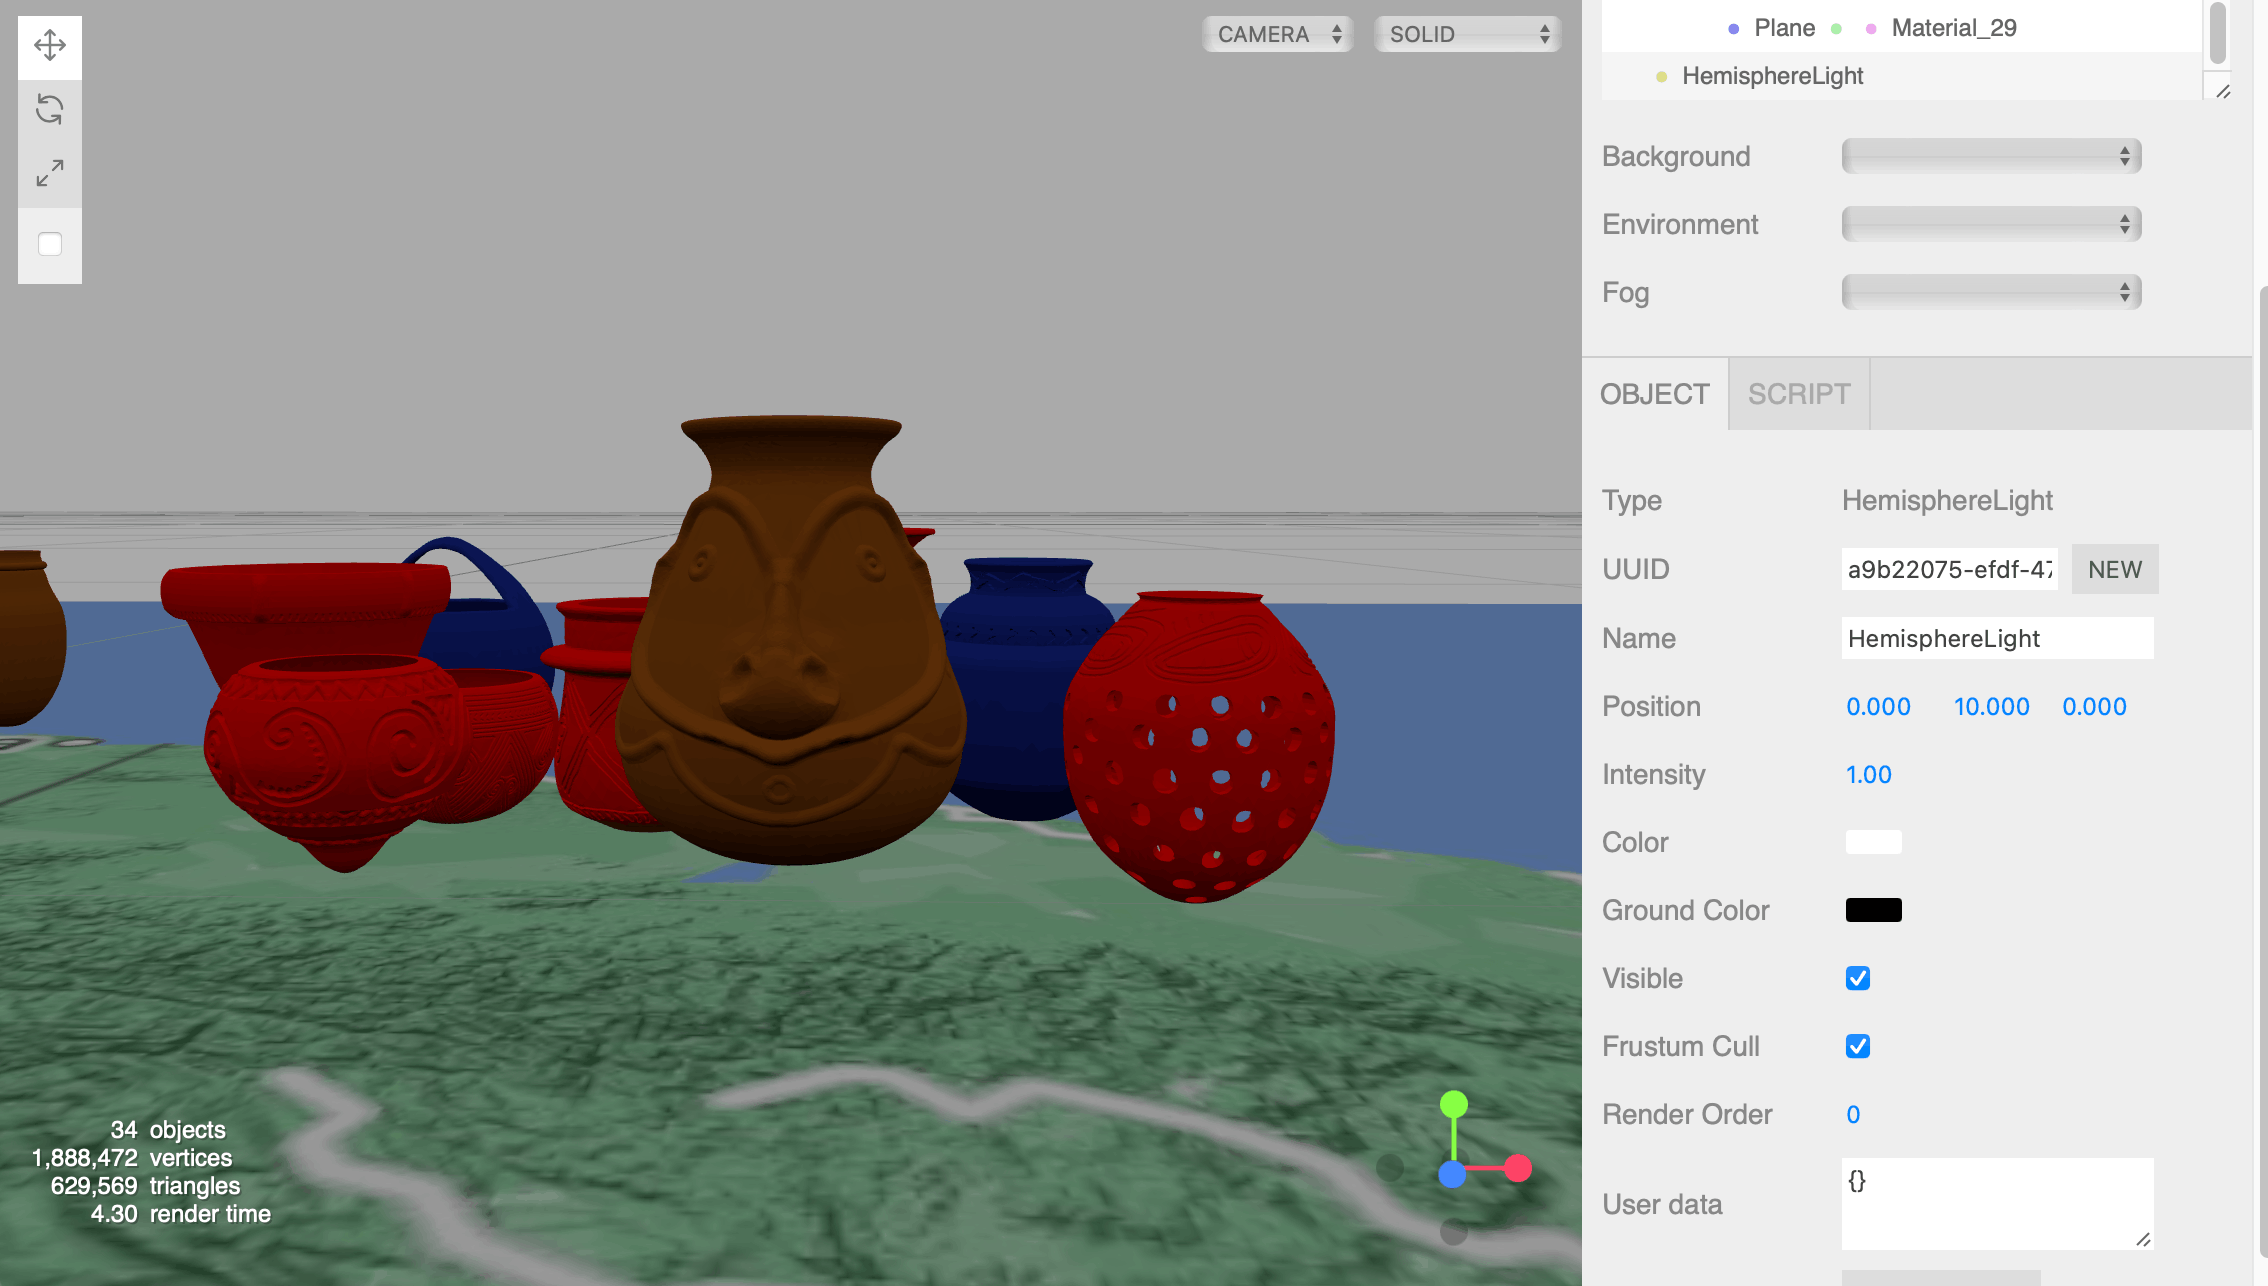
Task: Click the Render Order value 0
Action: point(1853,1114)
